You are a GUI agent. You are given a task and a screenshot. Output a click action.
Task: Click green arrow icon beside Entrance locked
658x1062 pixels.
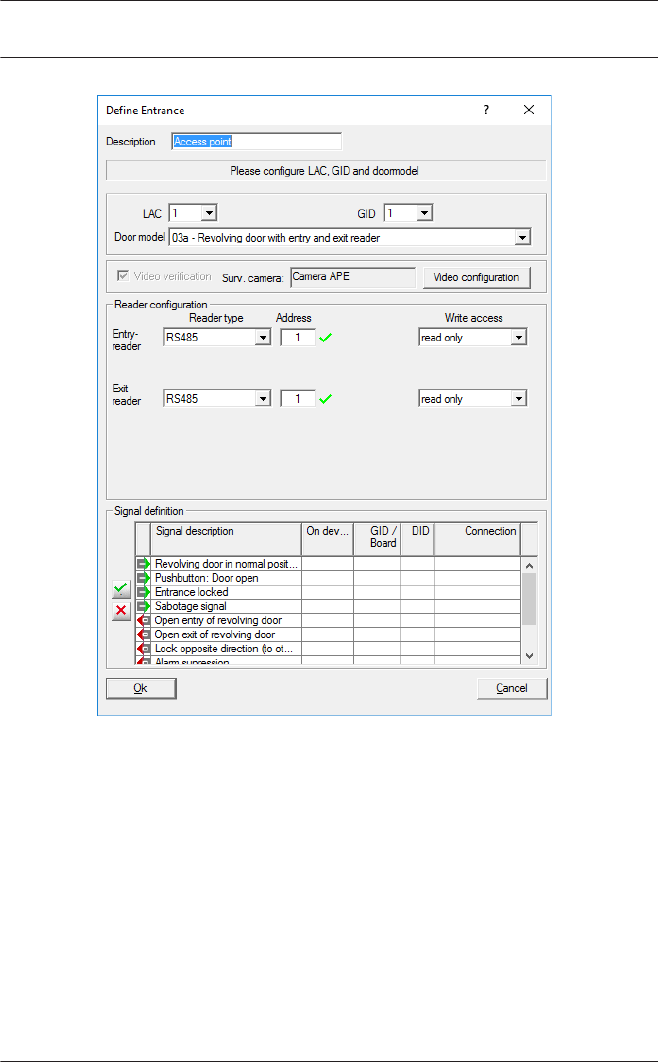coord(143,592)
